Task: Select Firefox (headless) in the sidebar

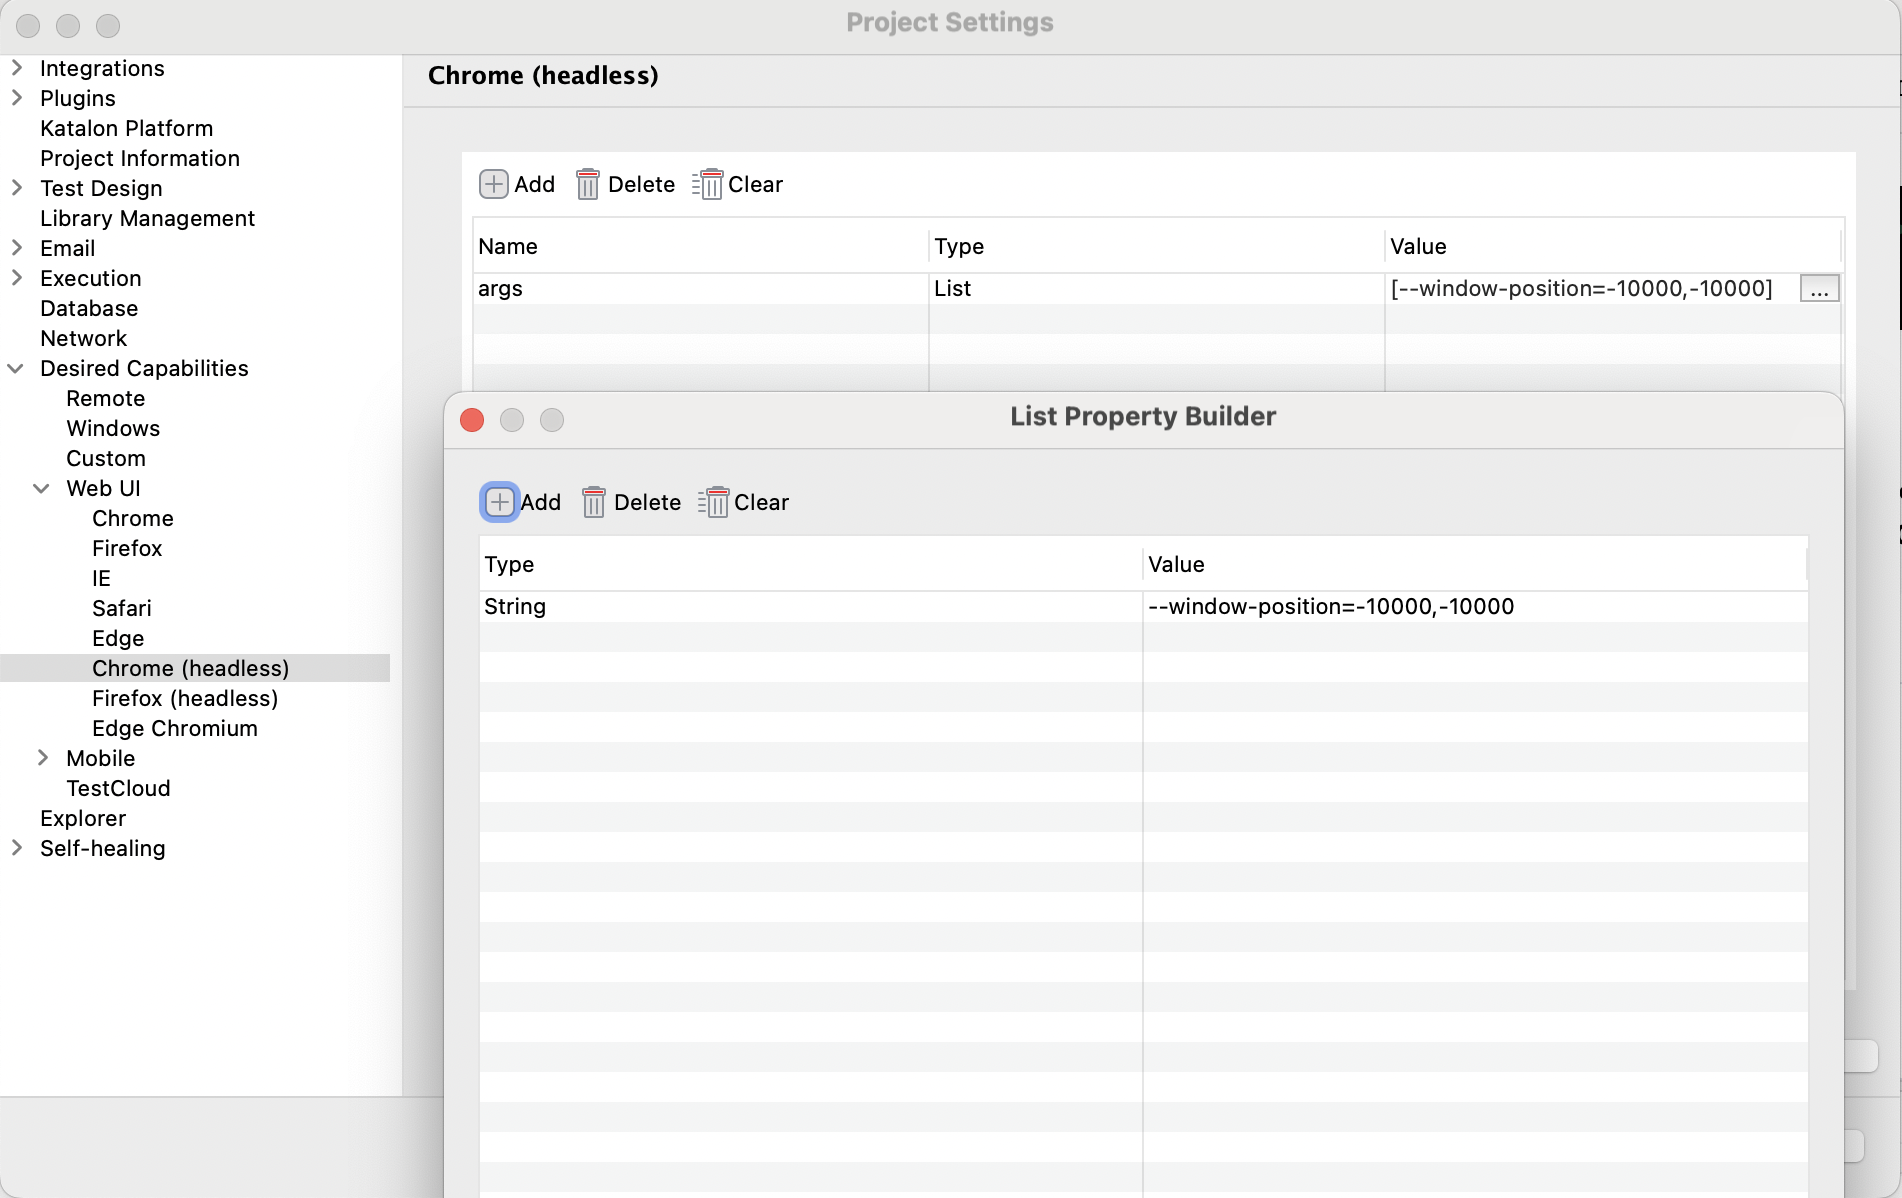Action: pos(185,698)
